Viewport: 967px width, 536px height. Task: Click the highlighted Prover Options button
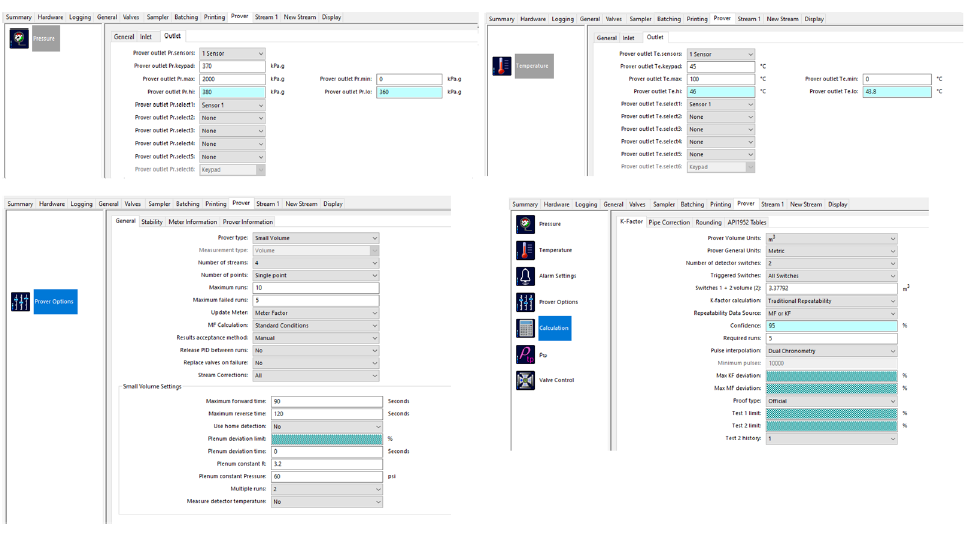pyautogui.click(x=56, y=302)
